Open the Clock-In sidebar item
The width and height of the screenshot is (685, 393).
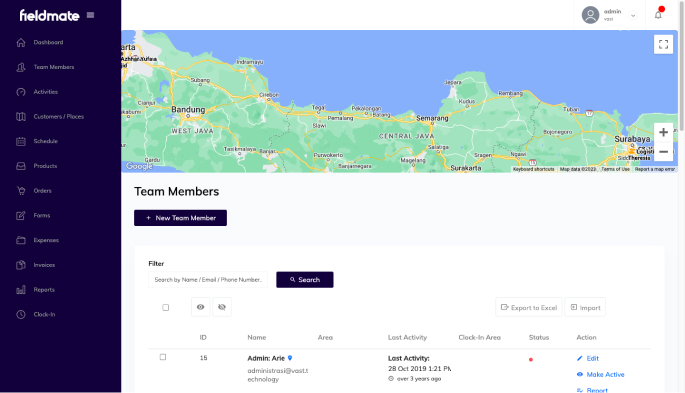click(x=44, y=314)
